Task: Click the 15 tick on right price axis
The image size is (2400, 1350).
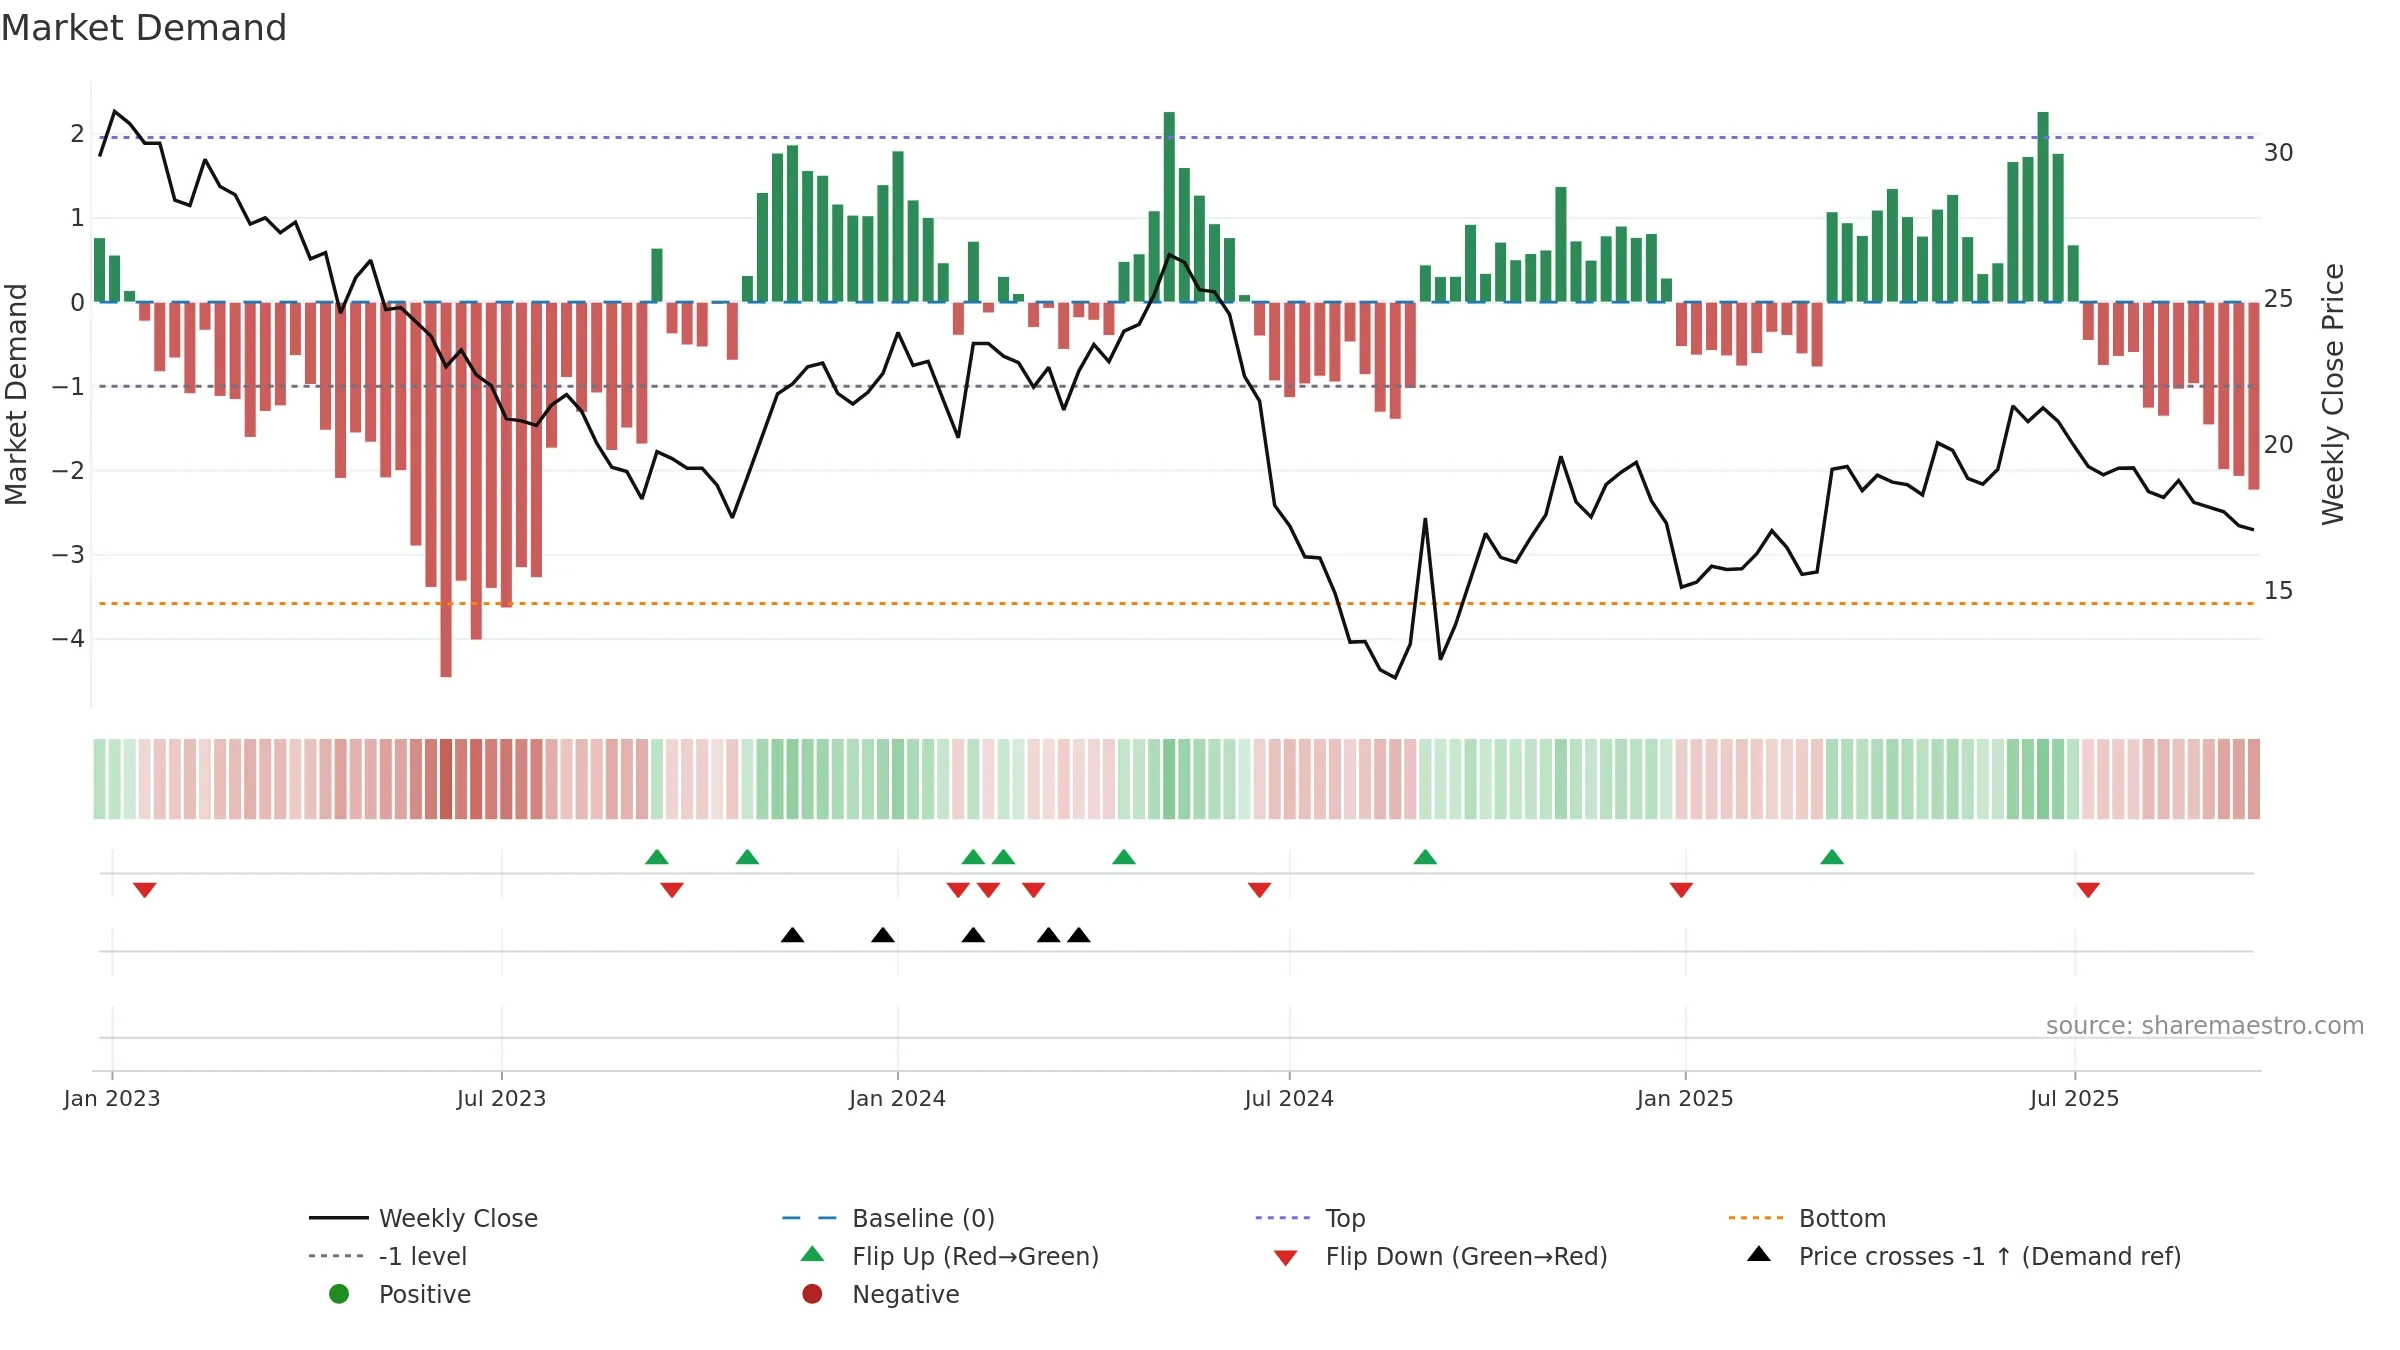Action: (x=2279, y=591)
